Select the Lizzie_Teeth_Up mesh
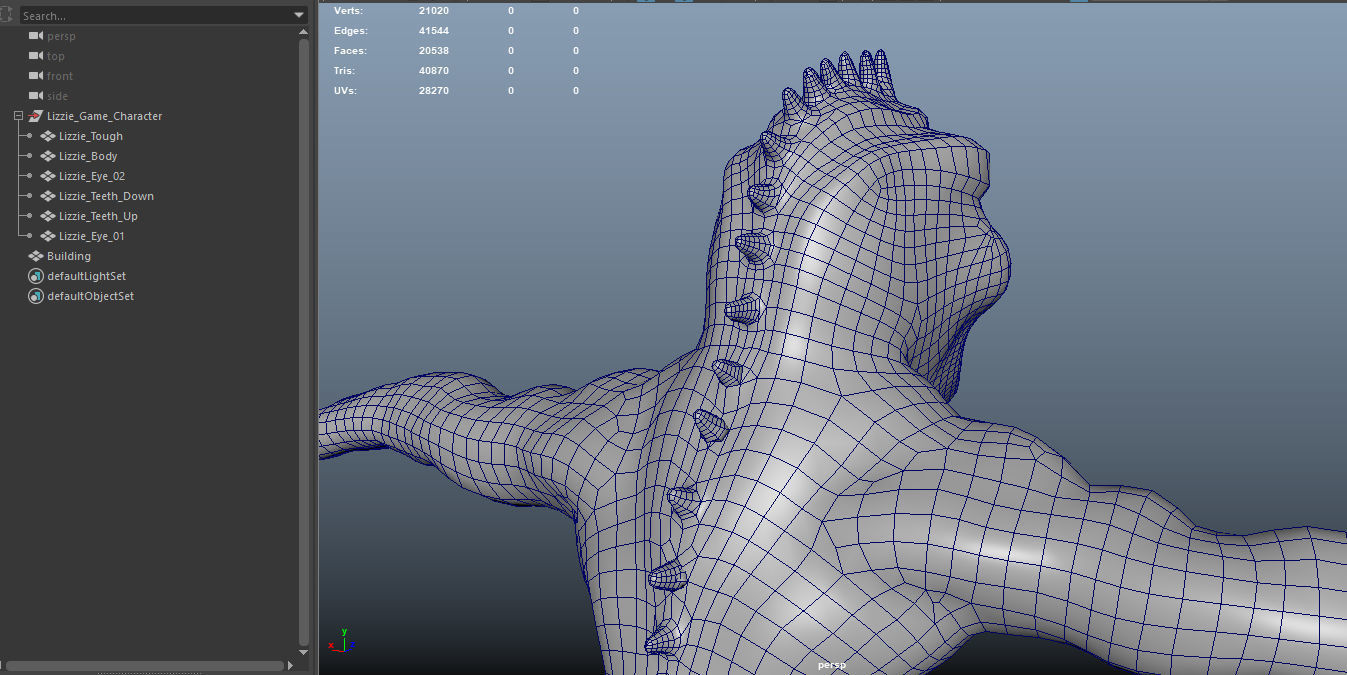 (x=98, y=216)
